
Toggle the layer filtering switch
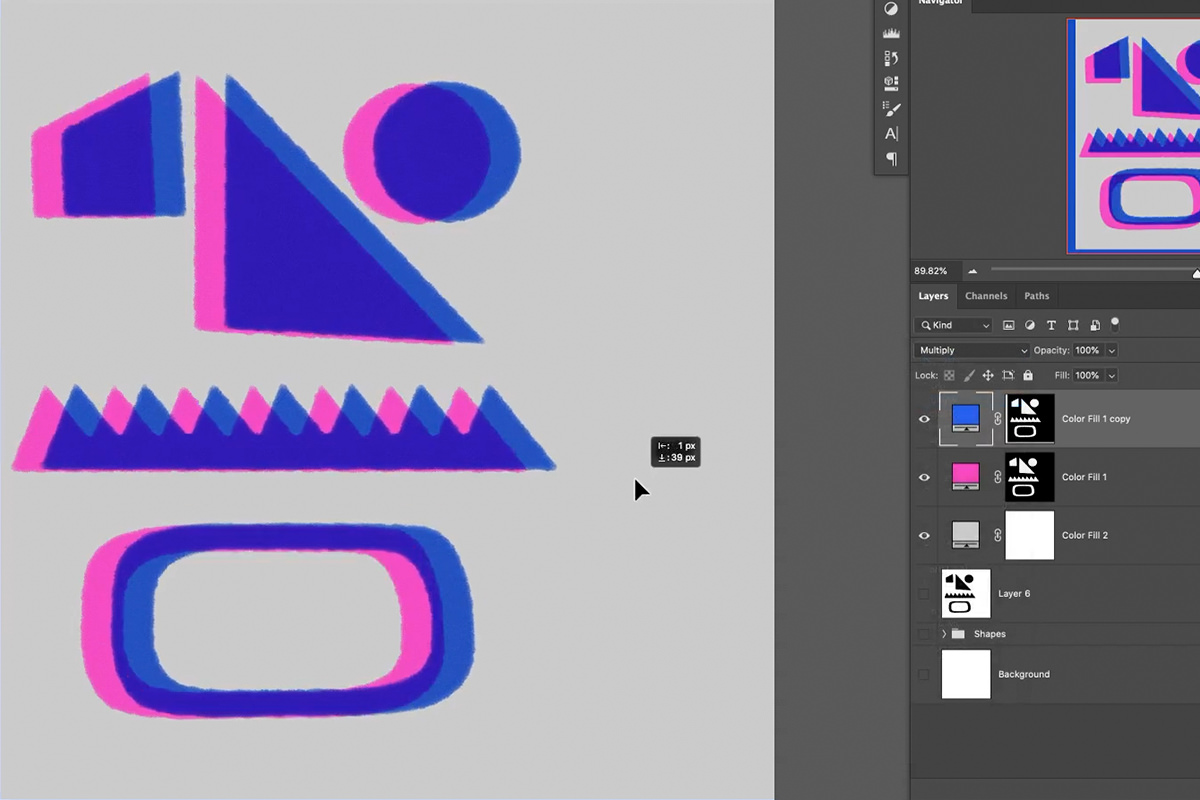[x=1114, y=324]
